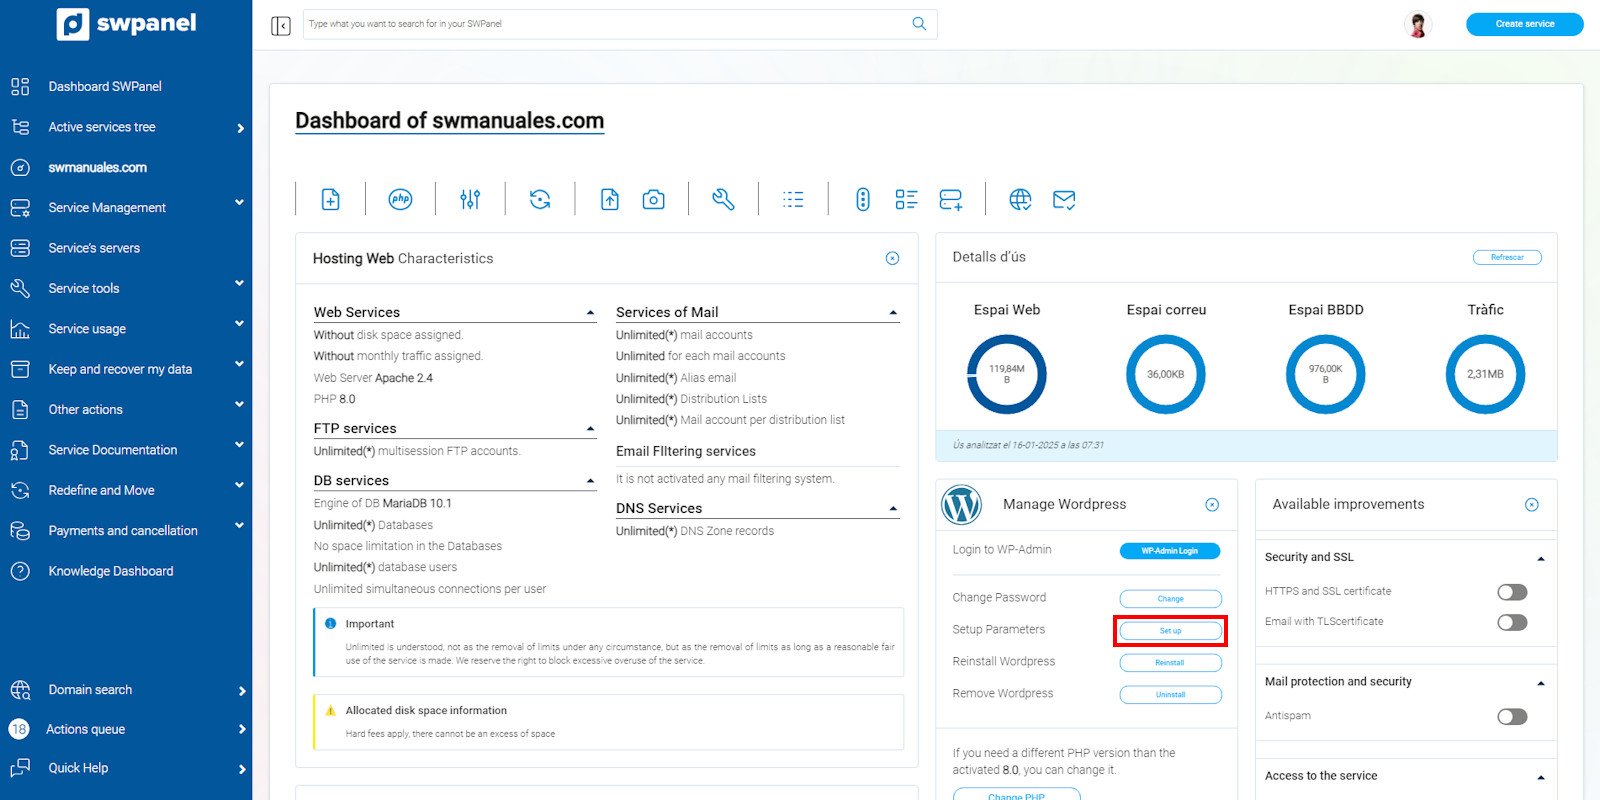1600x800 pixels.
Task: Close the Manage Wordpress panel
Action: pyautogui.click(x=1212, y=504)
